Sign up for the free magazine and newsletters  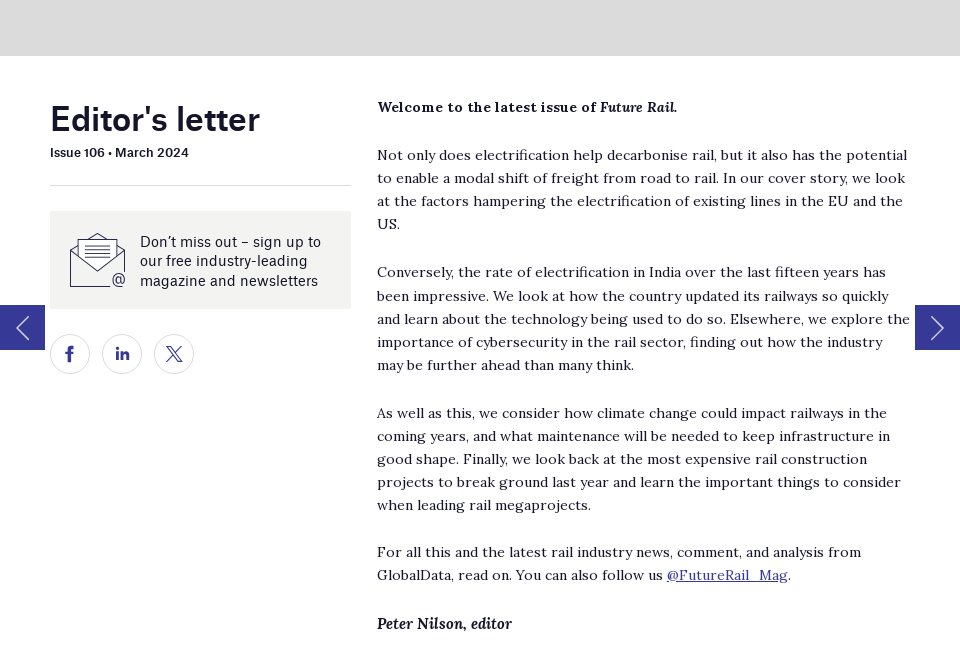pyautogui.click(x=230, y=261)
